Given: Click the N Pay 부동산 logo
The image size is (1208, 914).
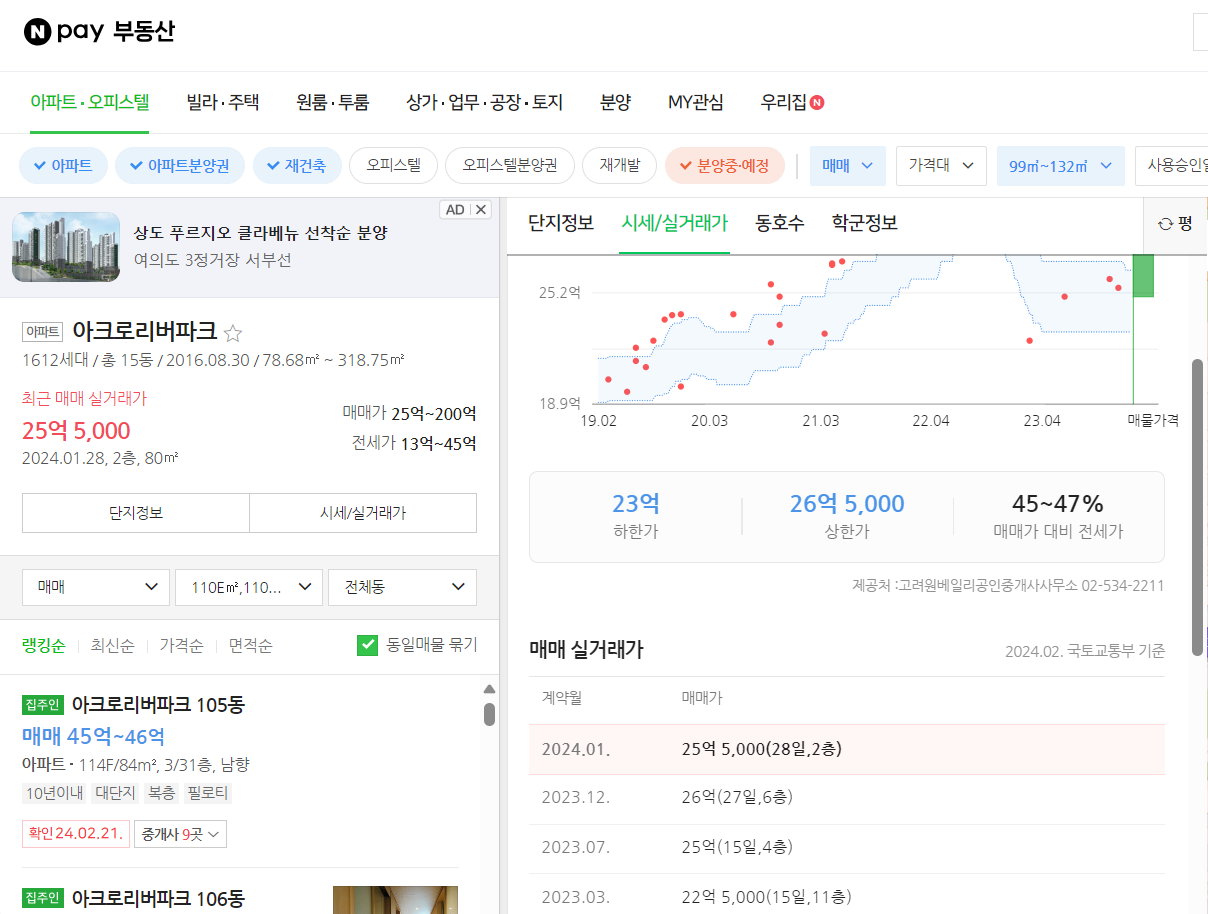Looking at the screenshot, I should click(x=94, y=31).
